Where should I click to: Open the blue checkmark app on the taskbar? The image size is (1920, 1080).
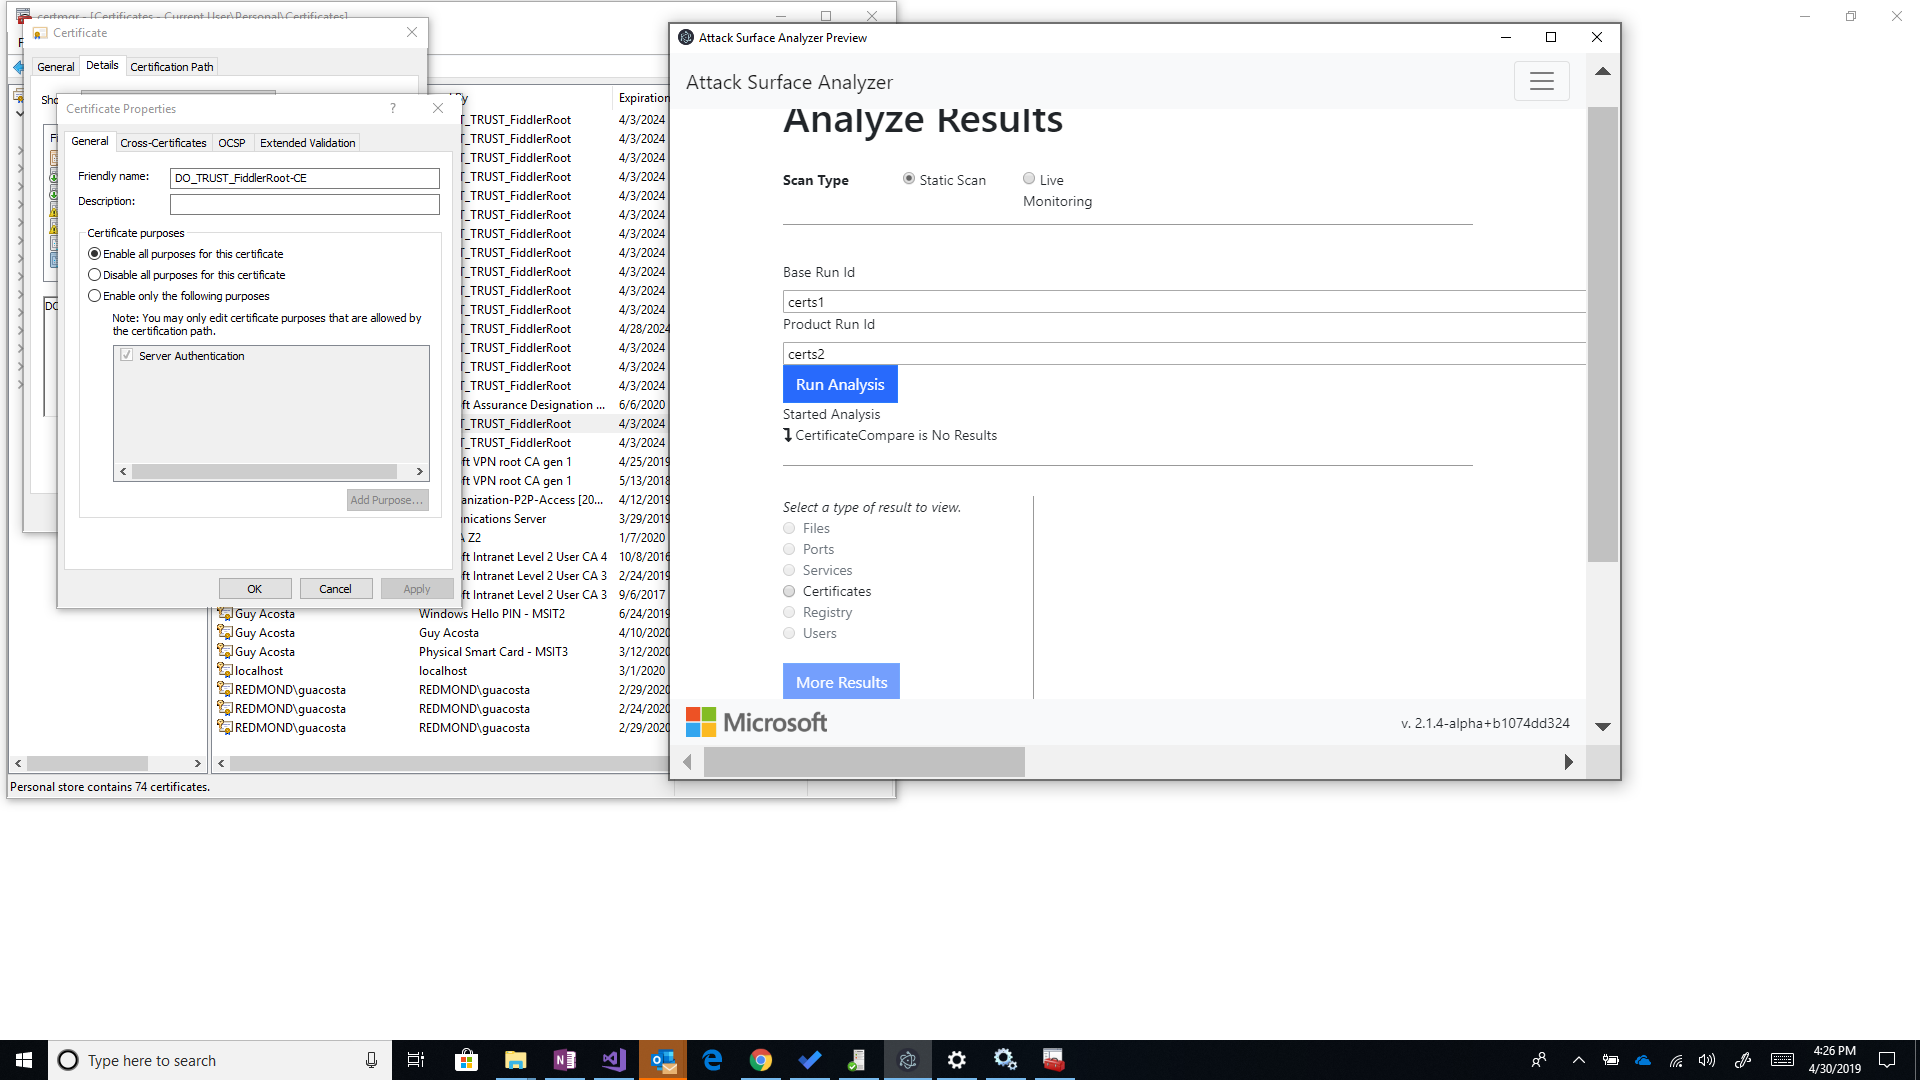(810, 1060)
